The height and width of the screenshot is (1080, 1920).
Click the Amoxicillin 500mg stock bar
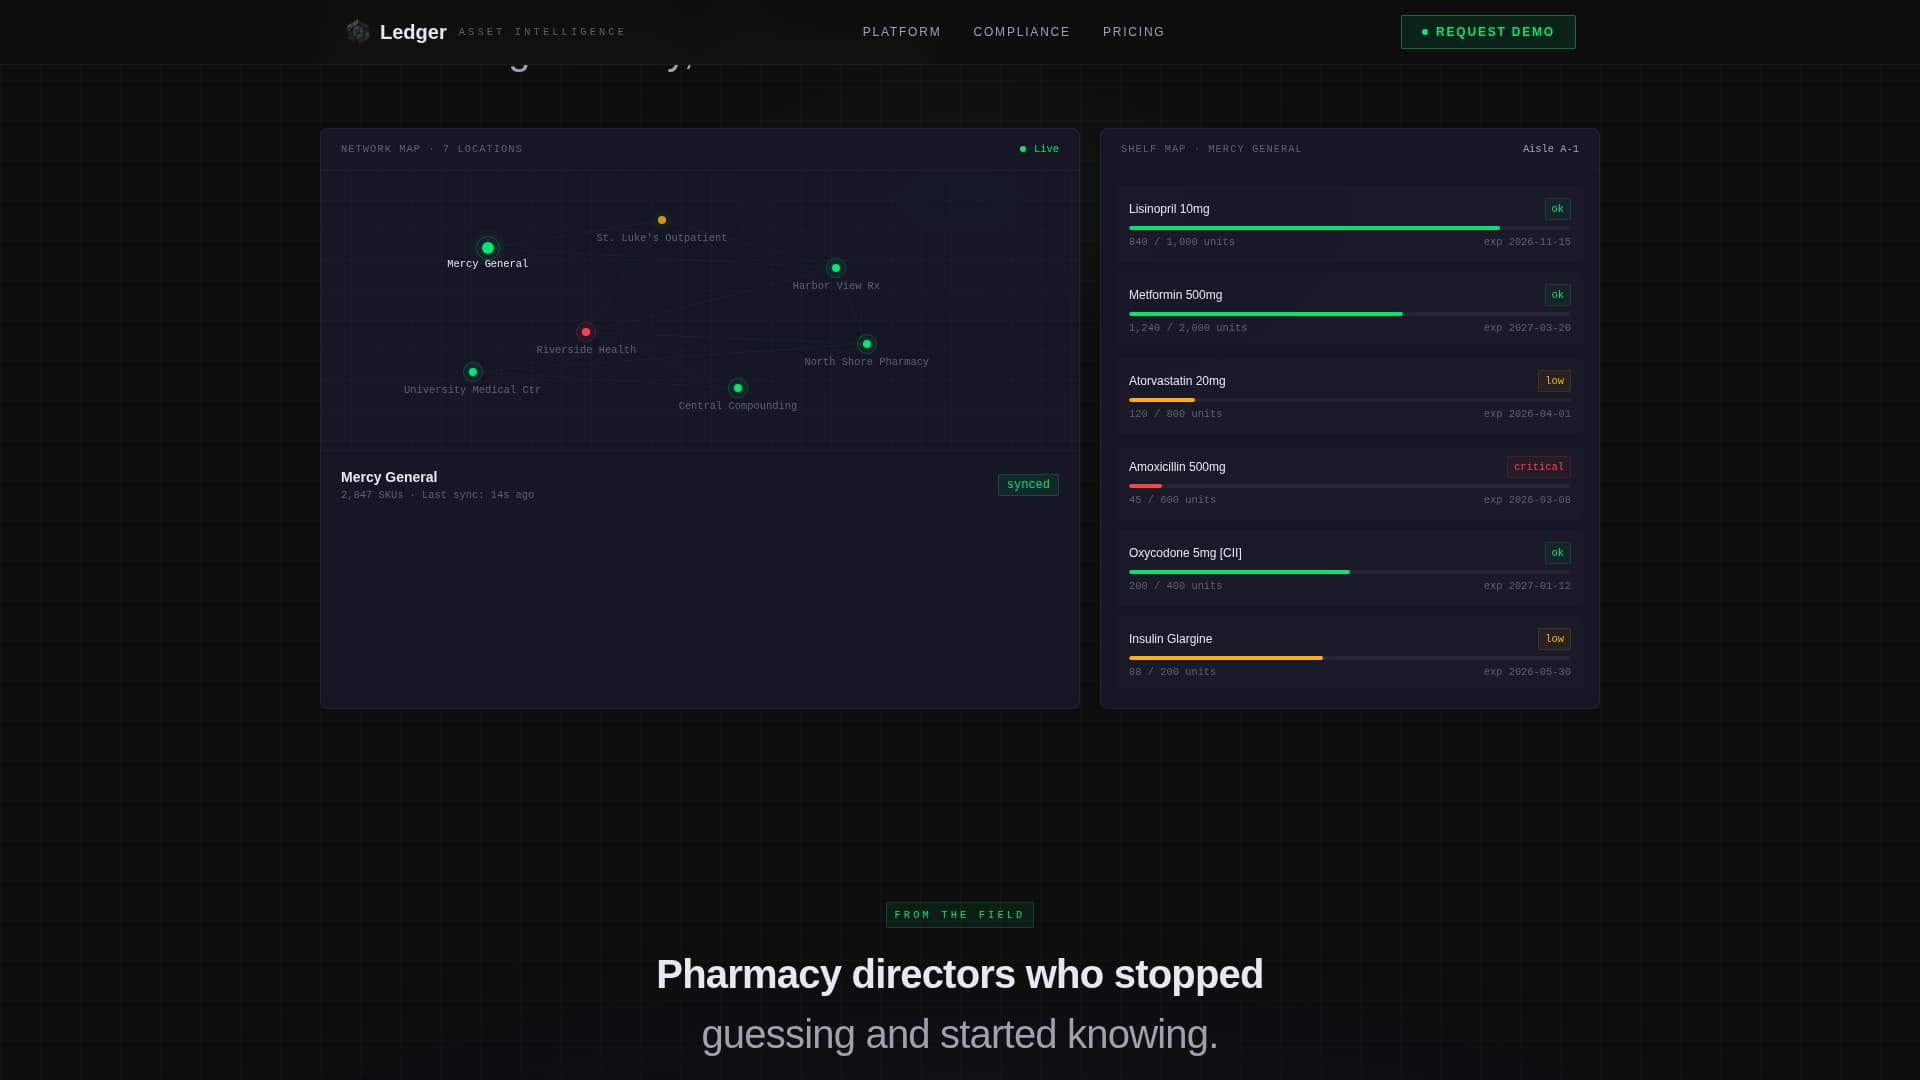click(x=1349, y=486)
